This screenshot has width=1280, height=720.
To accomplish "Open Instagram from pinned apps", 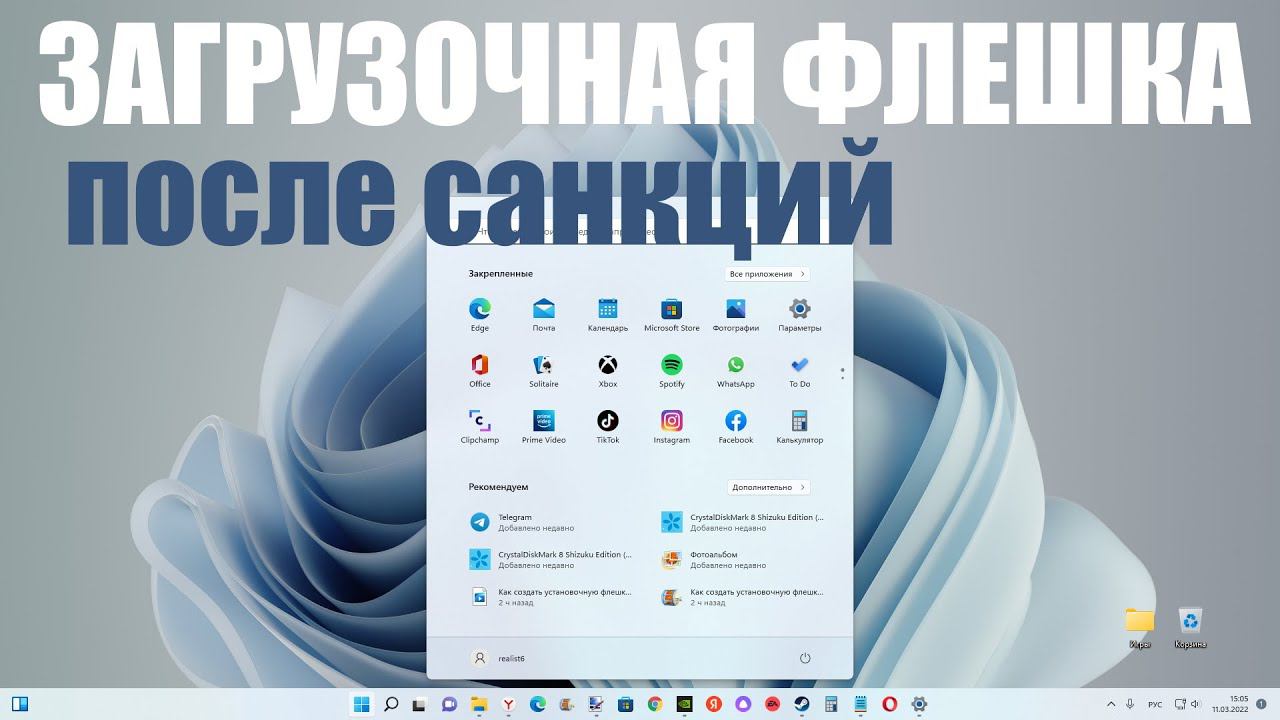I will coord(672,426).
